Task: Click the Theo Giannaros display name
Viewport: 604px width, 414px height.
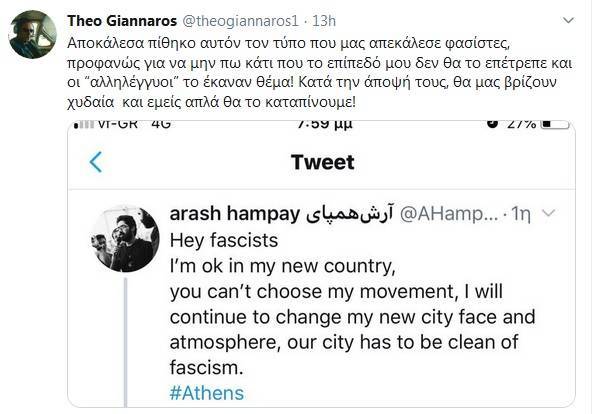Action: pyautogui.click(x=124, y=20)
